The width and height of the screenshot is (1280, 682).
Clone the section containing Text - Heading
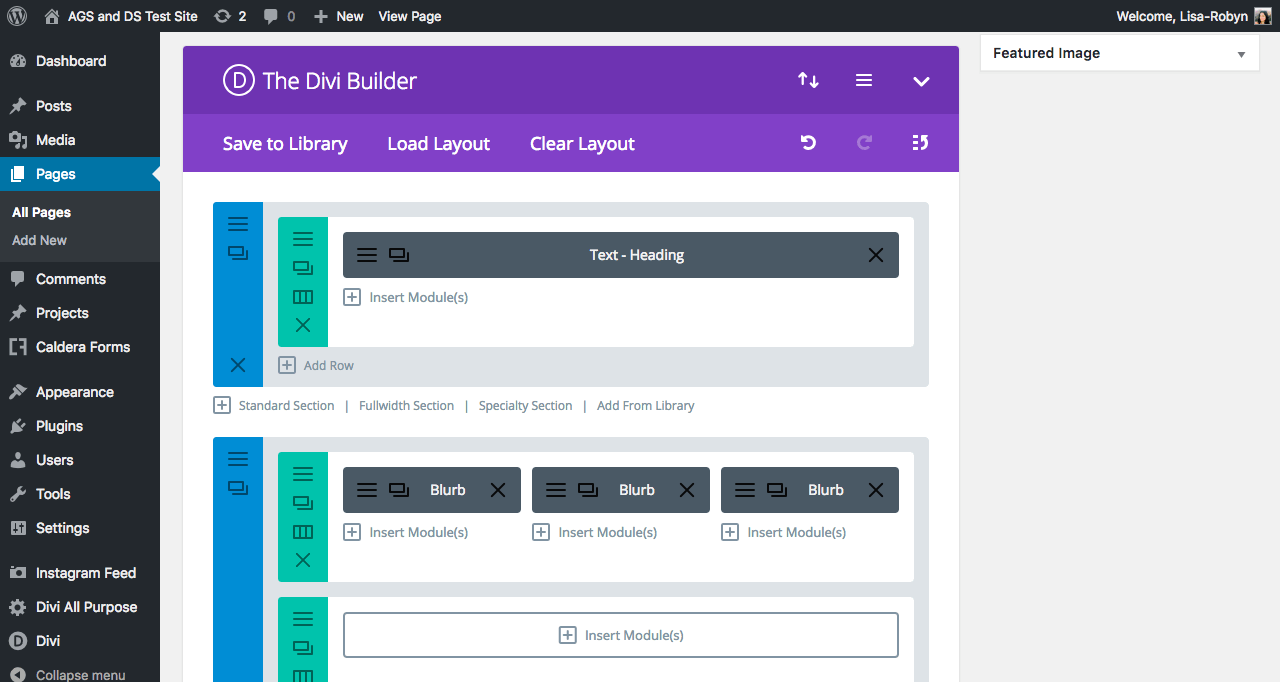coord(238,253)
